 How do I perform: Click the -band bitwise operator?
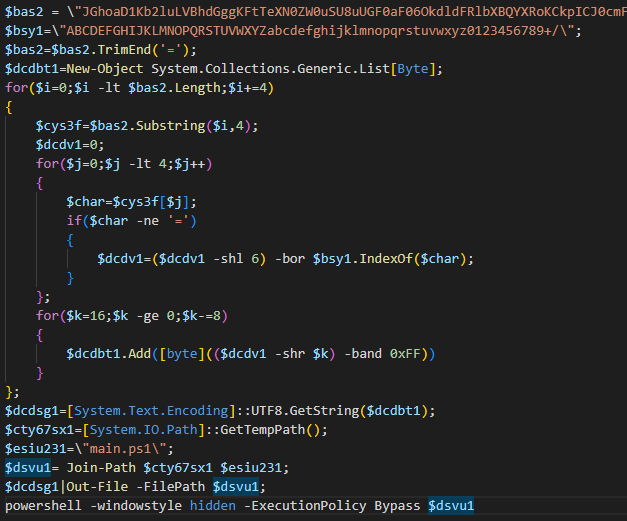pos(363,354)
